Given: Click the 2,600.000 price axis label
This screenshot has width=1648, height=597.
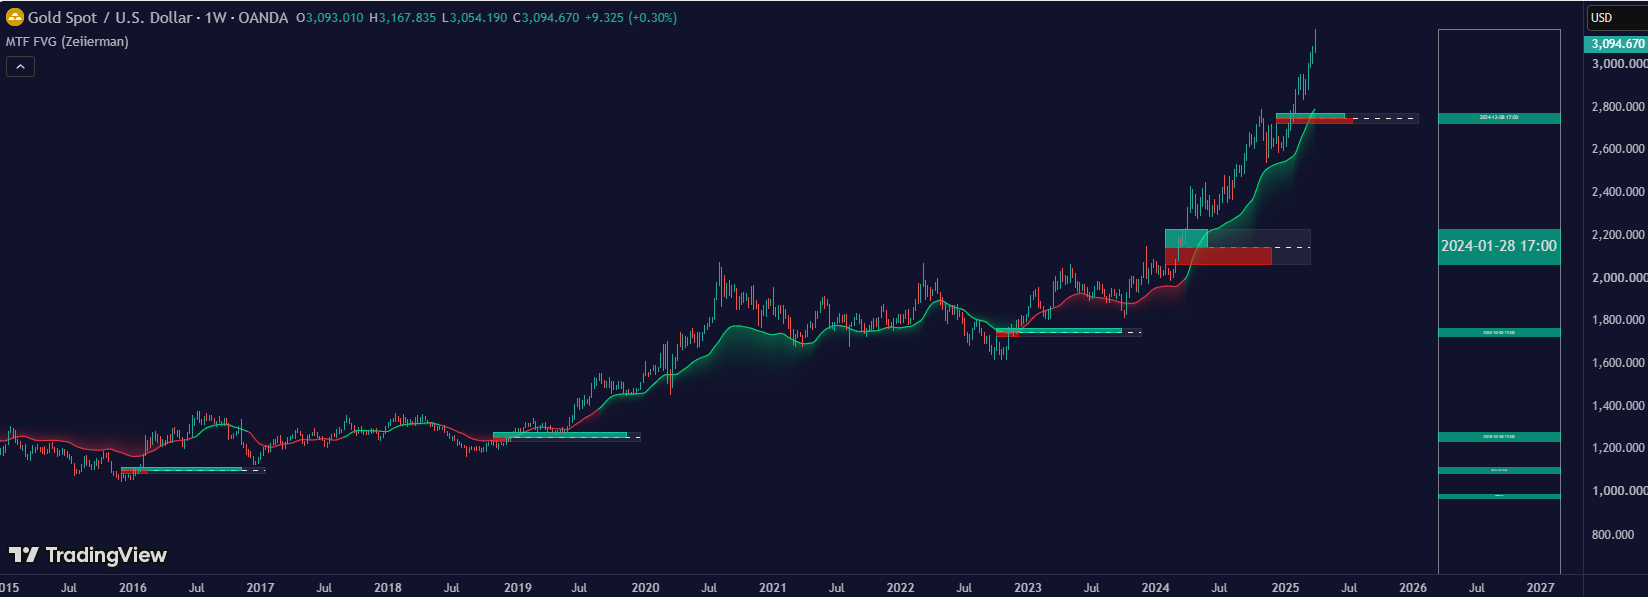Looking at the screenshot, I should pos(1618,149).
